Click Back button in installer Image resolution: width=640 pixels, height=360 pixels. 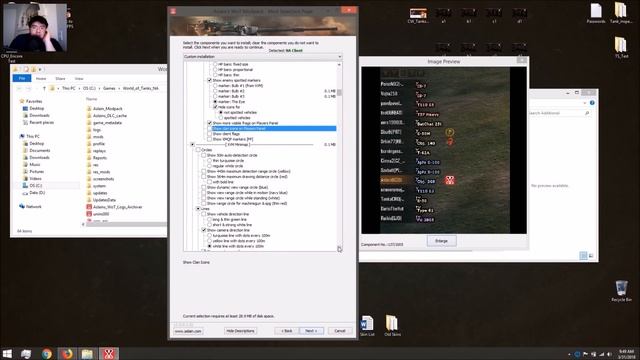(287, 331)
